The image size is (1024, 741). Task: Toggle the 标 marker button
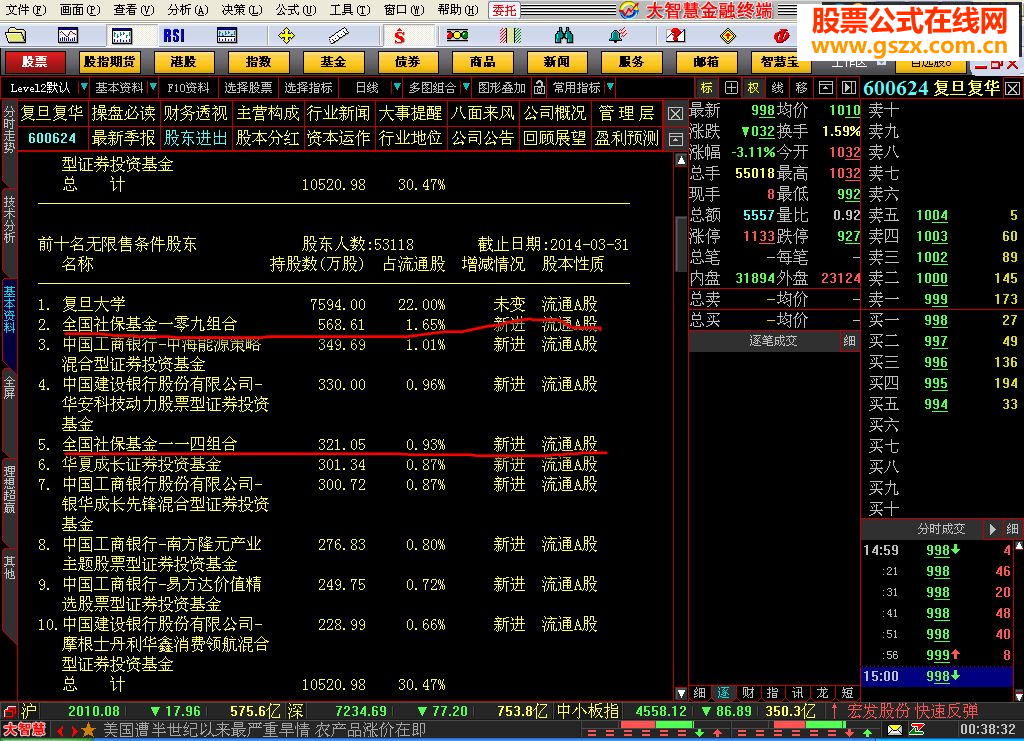pos(707,87)
